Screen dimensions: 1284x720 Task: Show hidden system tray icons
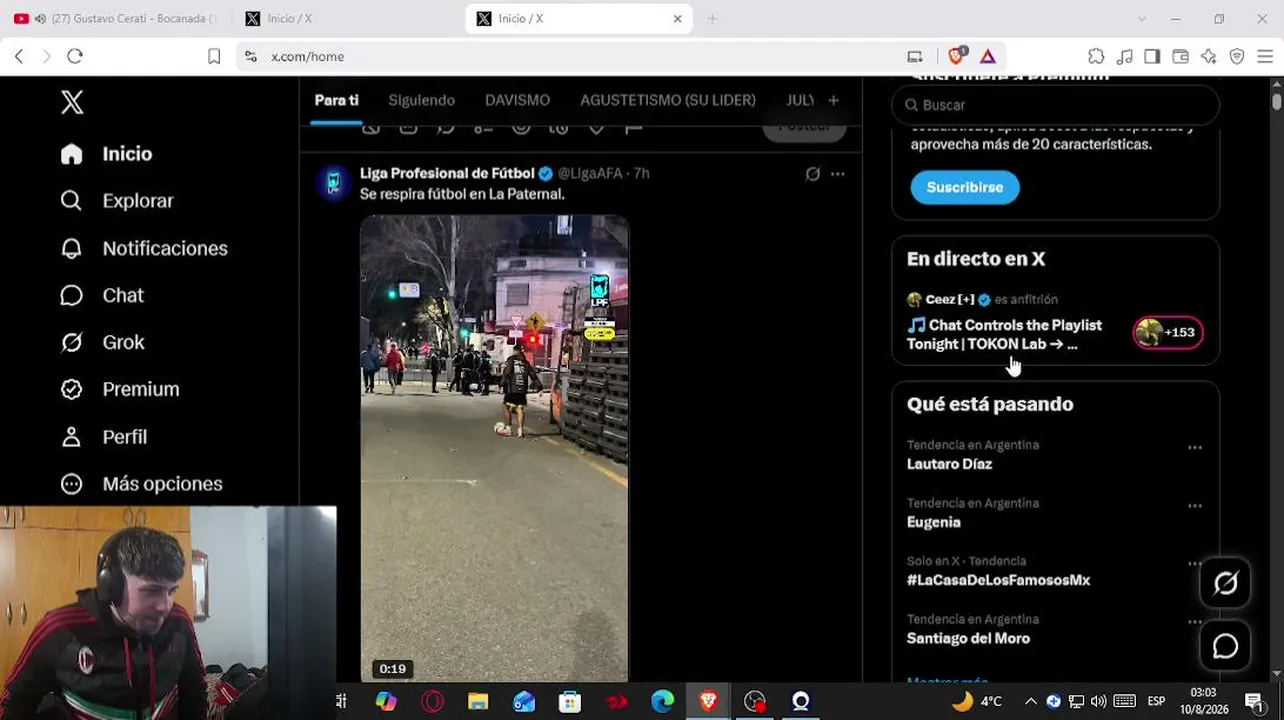click(x=1030, y=701)
